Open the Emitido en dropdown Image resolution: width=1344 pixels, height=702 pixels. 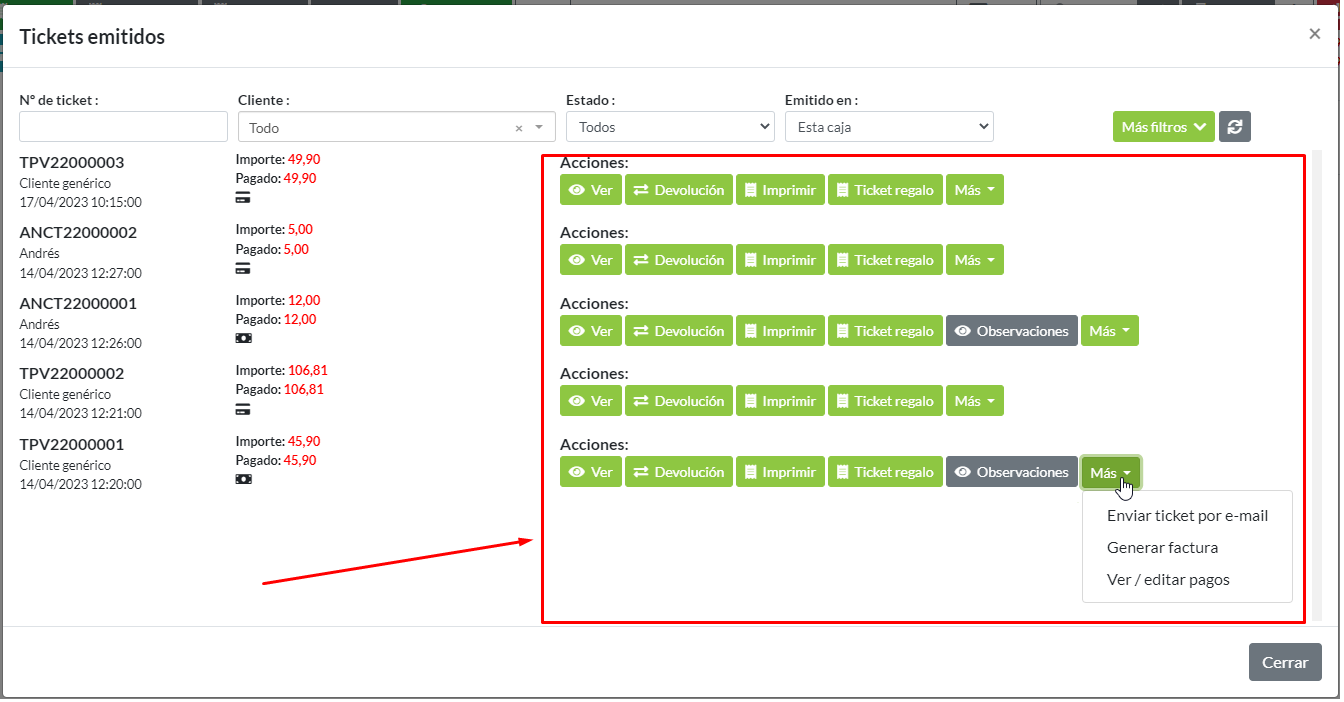(x=888, y=127)
